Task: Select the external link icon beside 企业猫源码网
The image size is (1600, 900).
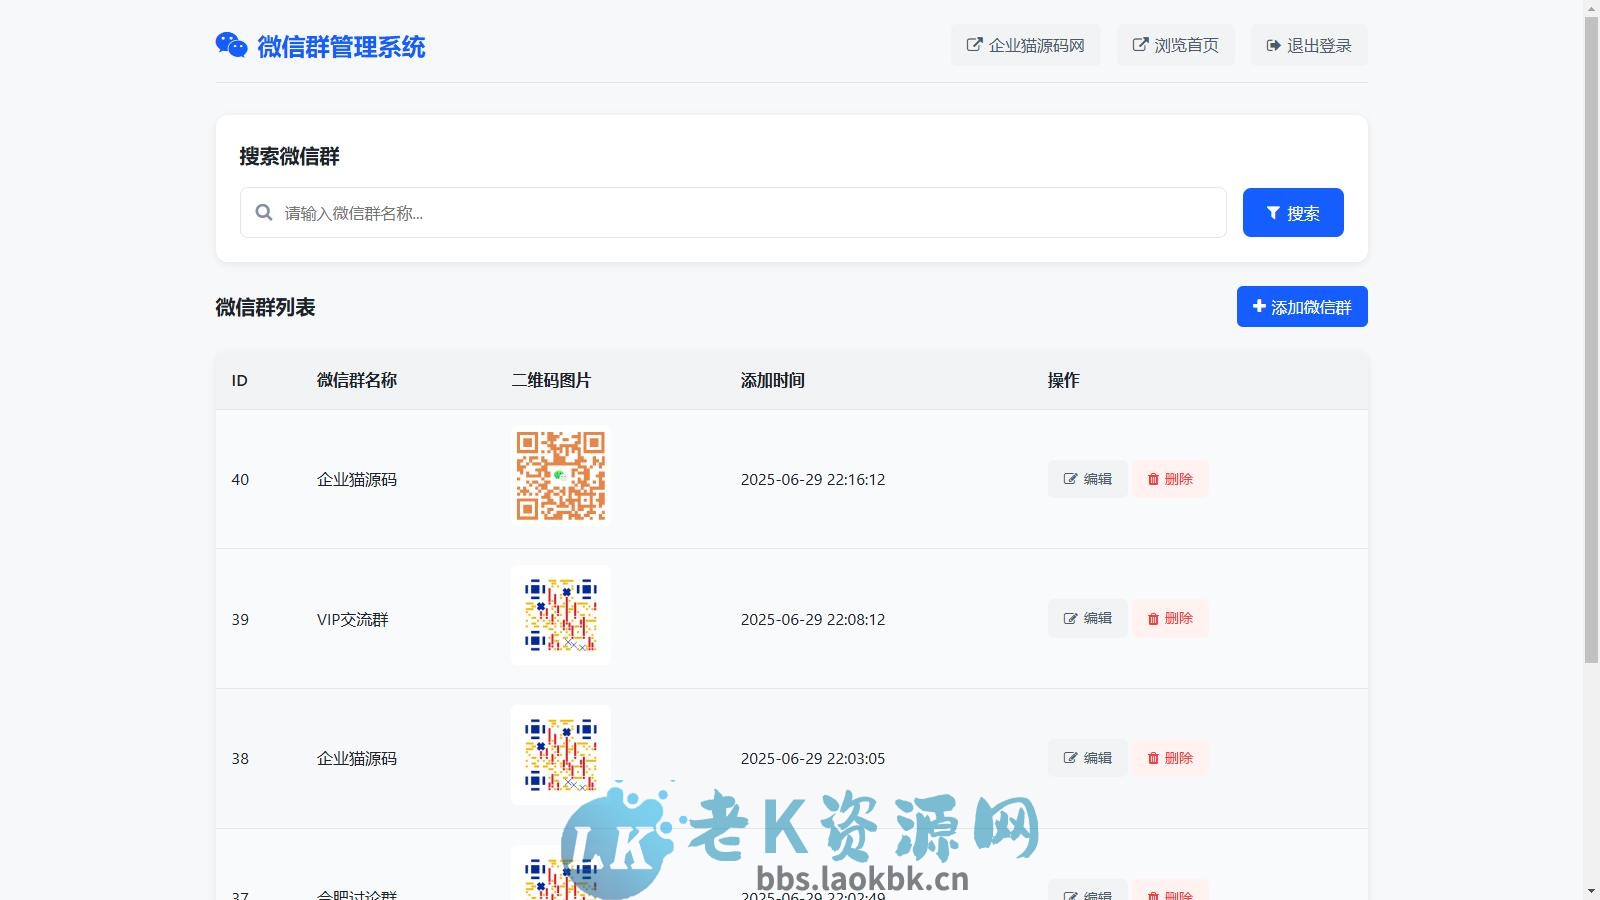Action: tap(973, 44)
